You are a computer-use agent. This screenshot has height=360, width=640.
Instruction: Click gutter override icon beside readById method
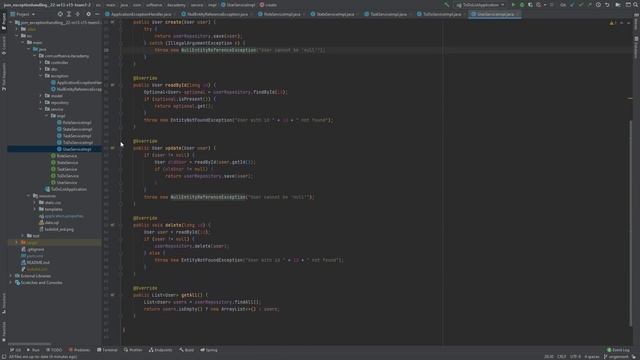click(x=112, y=85)
